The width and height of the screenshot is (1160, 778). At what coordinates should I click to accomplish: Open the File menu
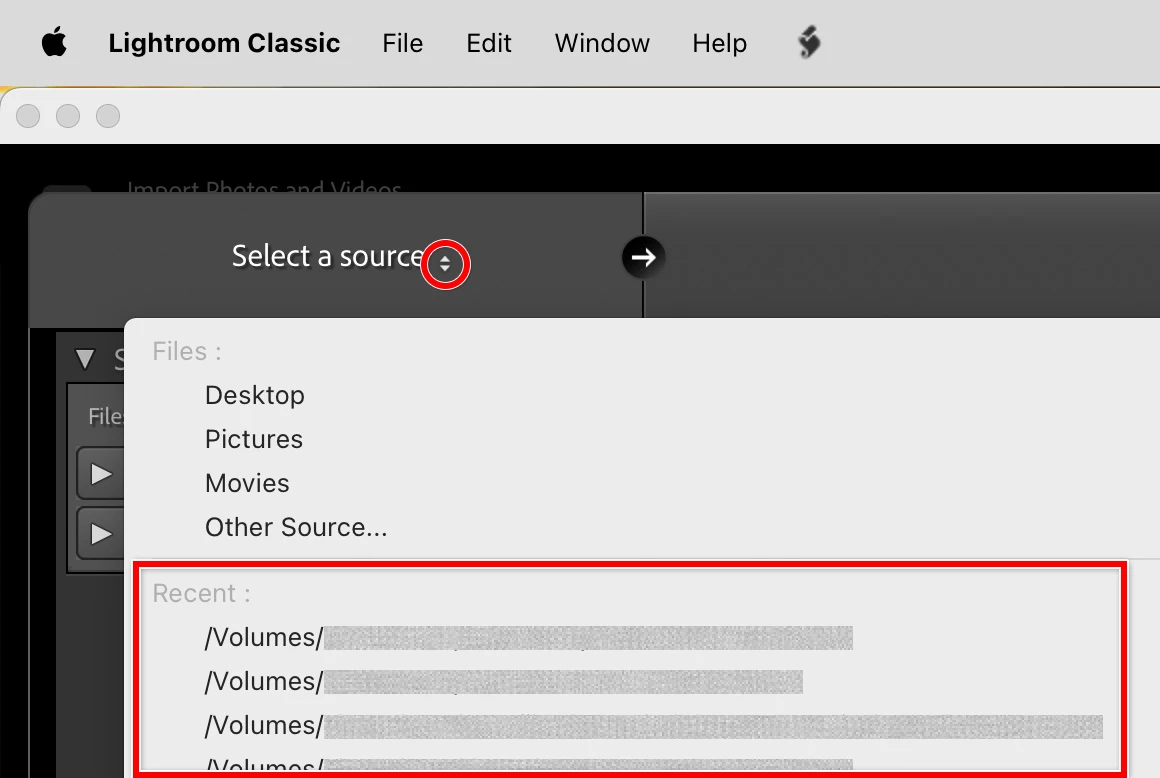[402, 43]
